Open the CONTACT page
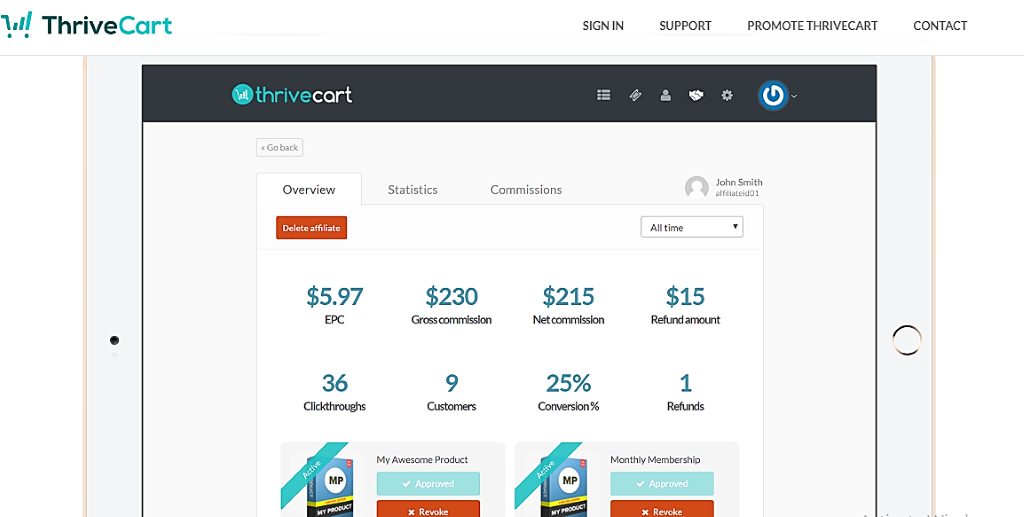 pyautogui.click(x=940, y=26)
